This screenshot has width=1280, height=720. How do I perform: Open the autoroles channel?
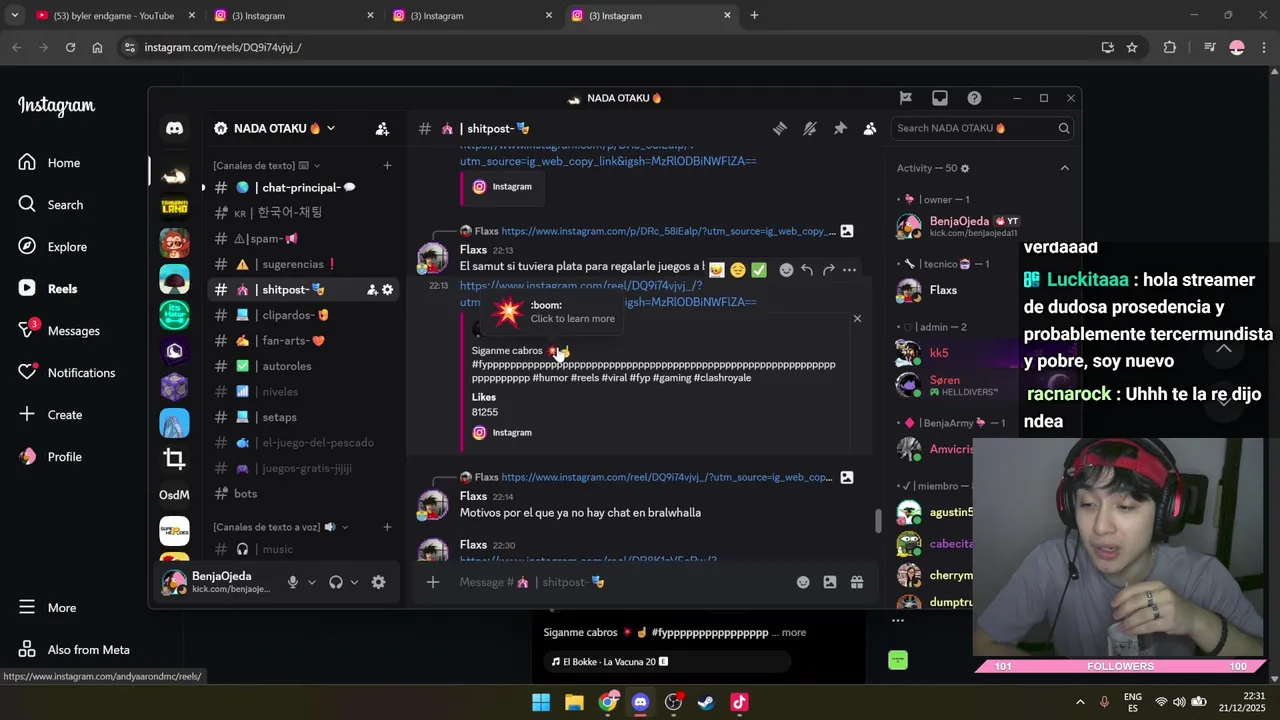(304, 366)
